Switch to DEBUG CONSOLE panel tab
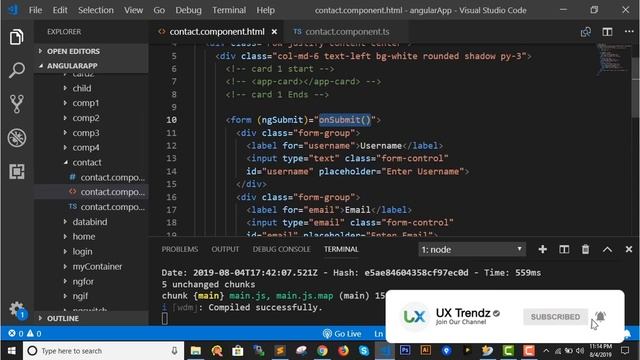Image resolution: width=640 pixels, height=360 pixels. click(281, 249)
